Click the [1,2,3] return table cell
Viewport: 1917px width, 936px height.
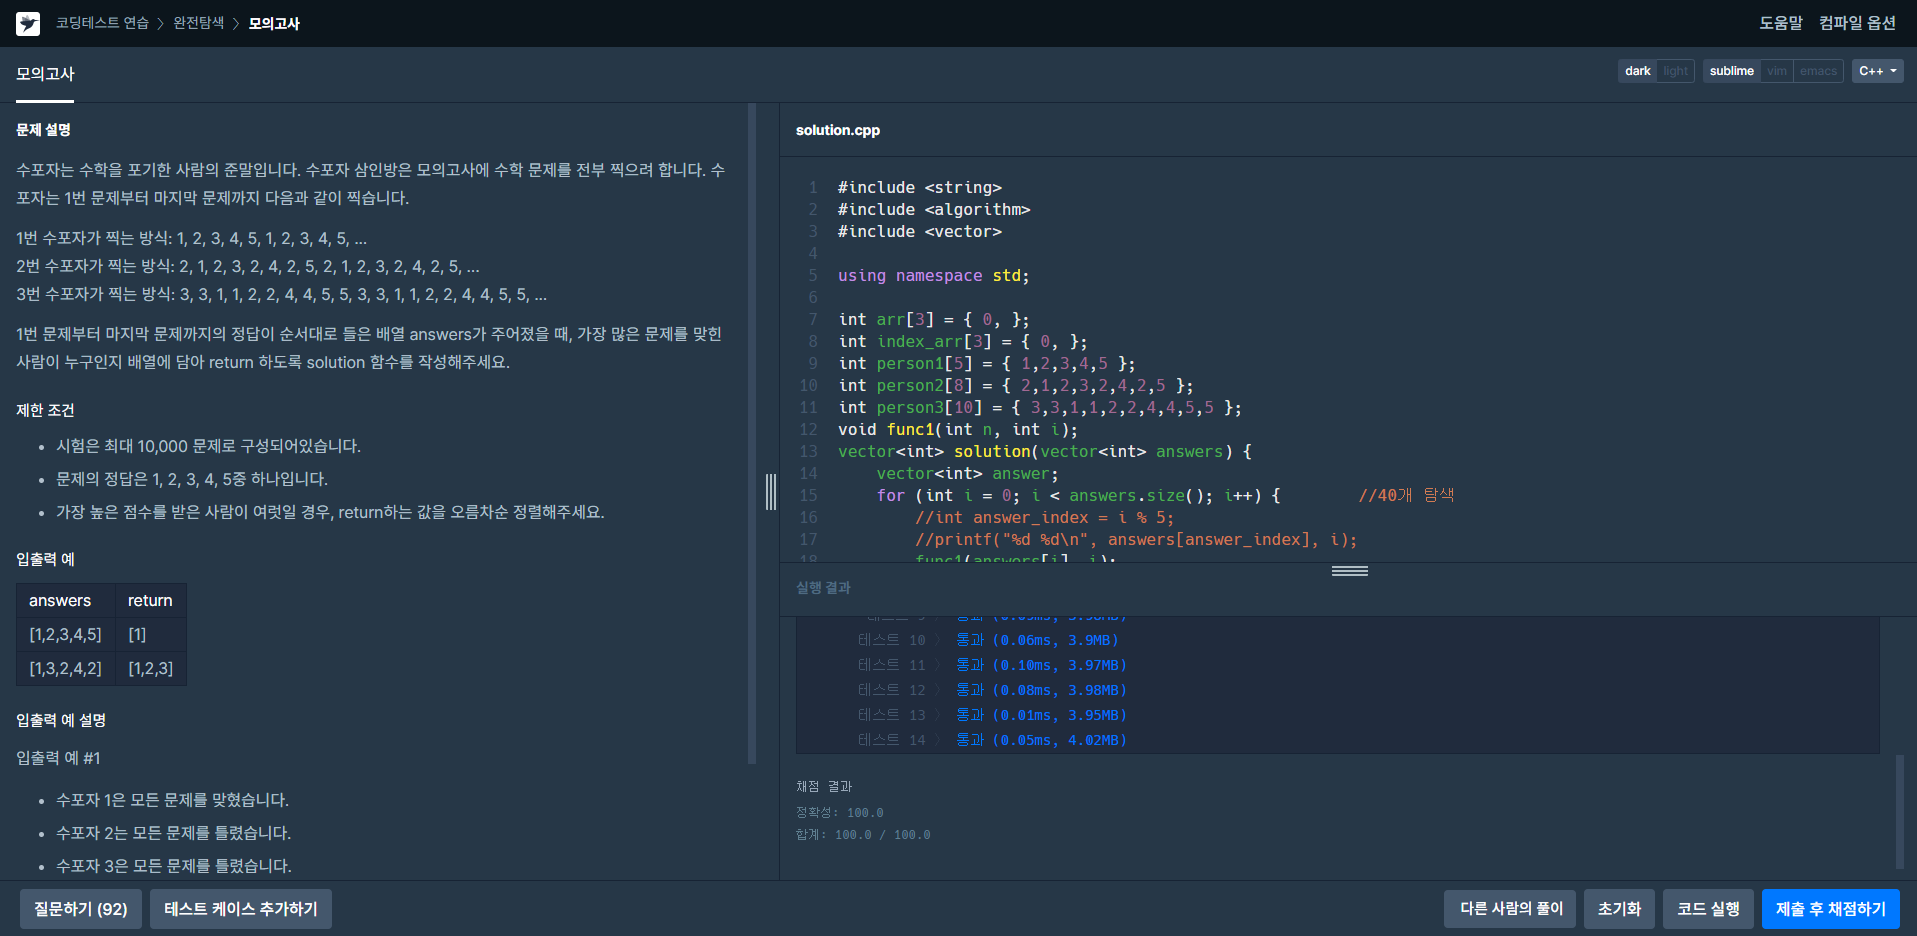click(x=151, y=669)
